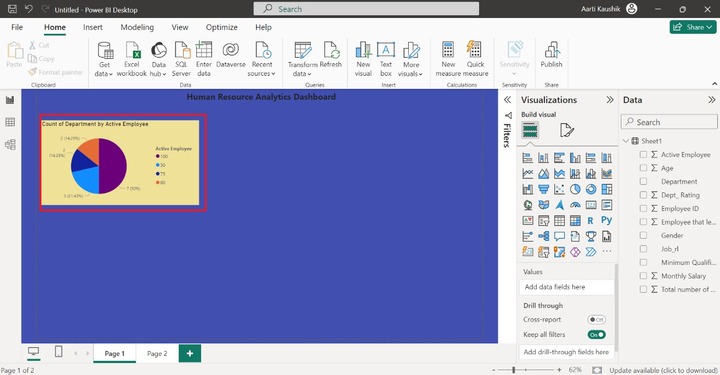Import from an Excel workbook
The width and height of the screenshot is (720, 375).
132,60
